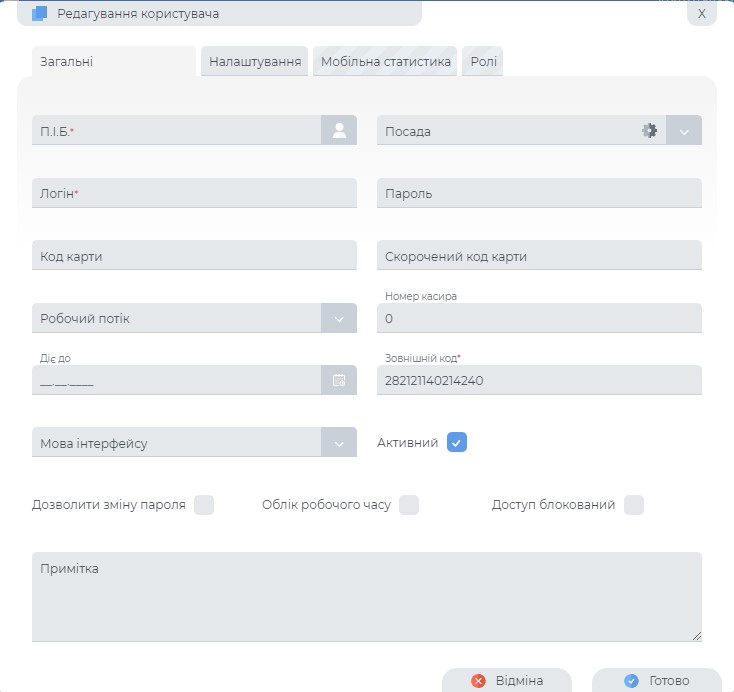Close the dialog with the X button
Image resolution: width=734 pixels, height=692 pixels.
(702, 14)
